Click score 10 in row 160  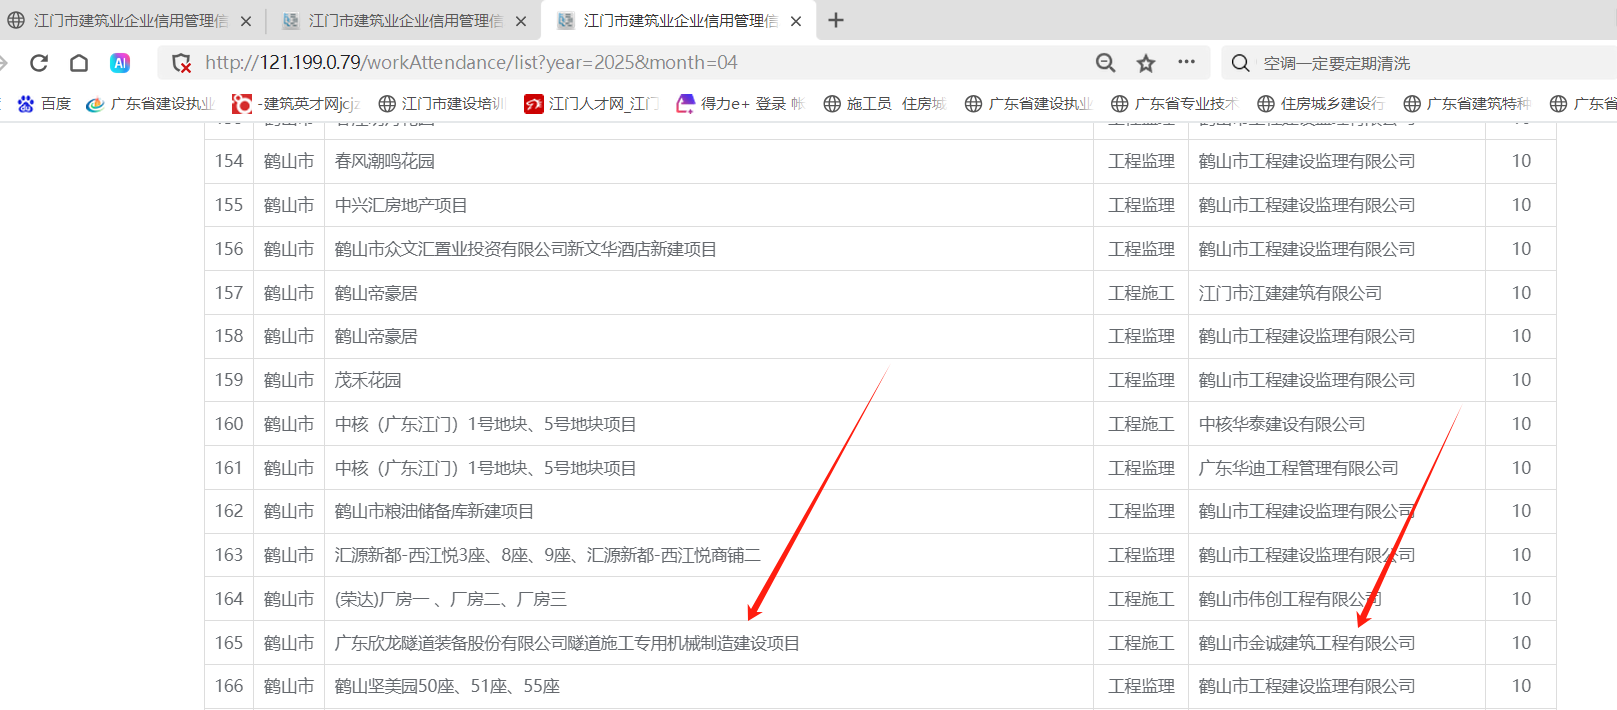click(1521, 424)
